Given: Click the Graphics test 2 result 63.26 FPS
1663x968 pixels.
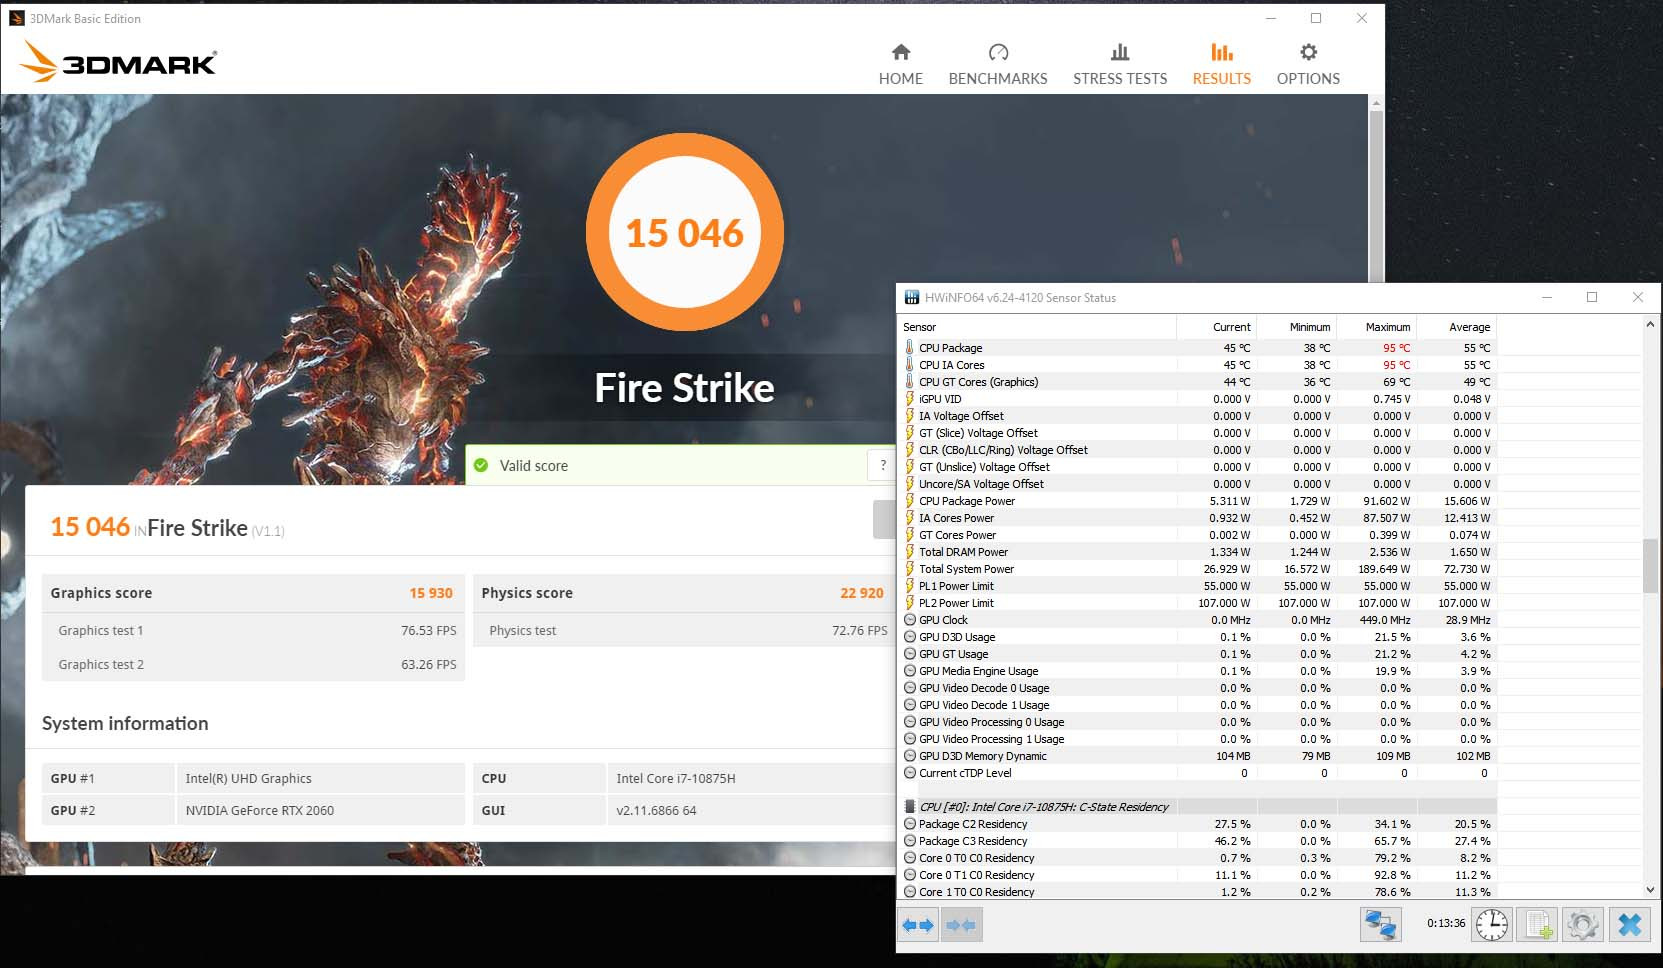Looking at the screenshot, I should click(429, 664).
